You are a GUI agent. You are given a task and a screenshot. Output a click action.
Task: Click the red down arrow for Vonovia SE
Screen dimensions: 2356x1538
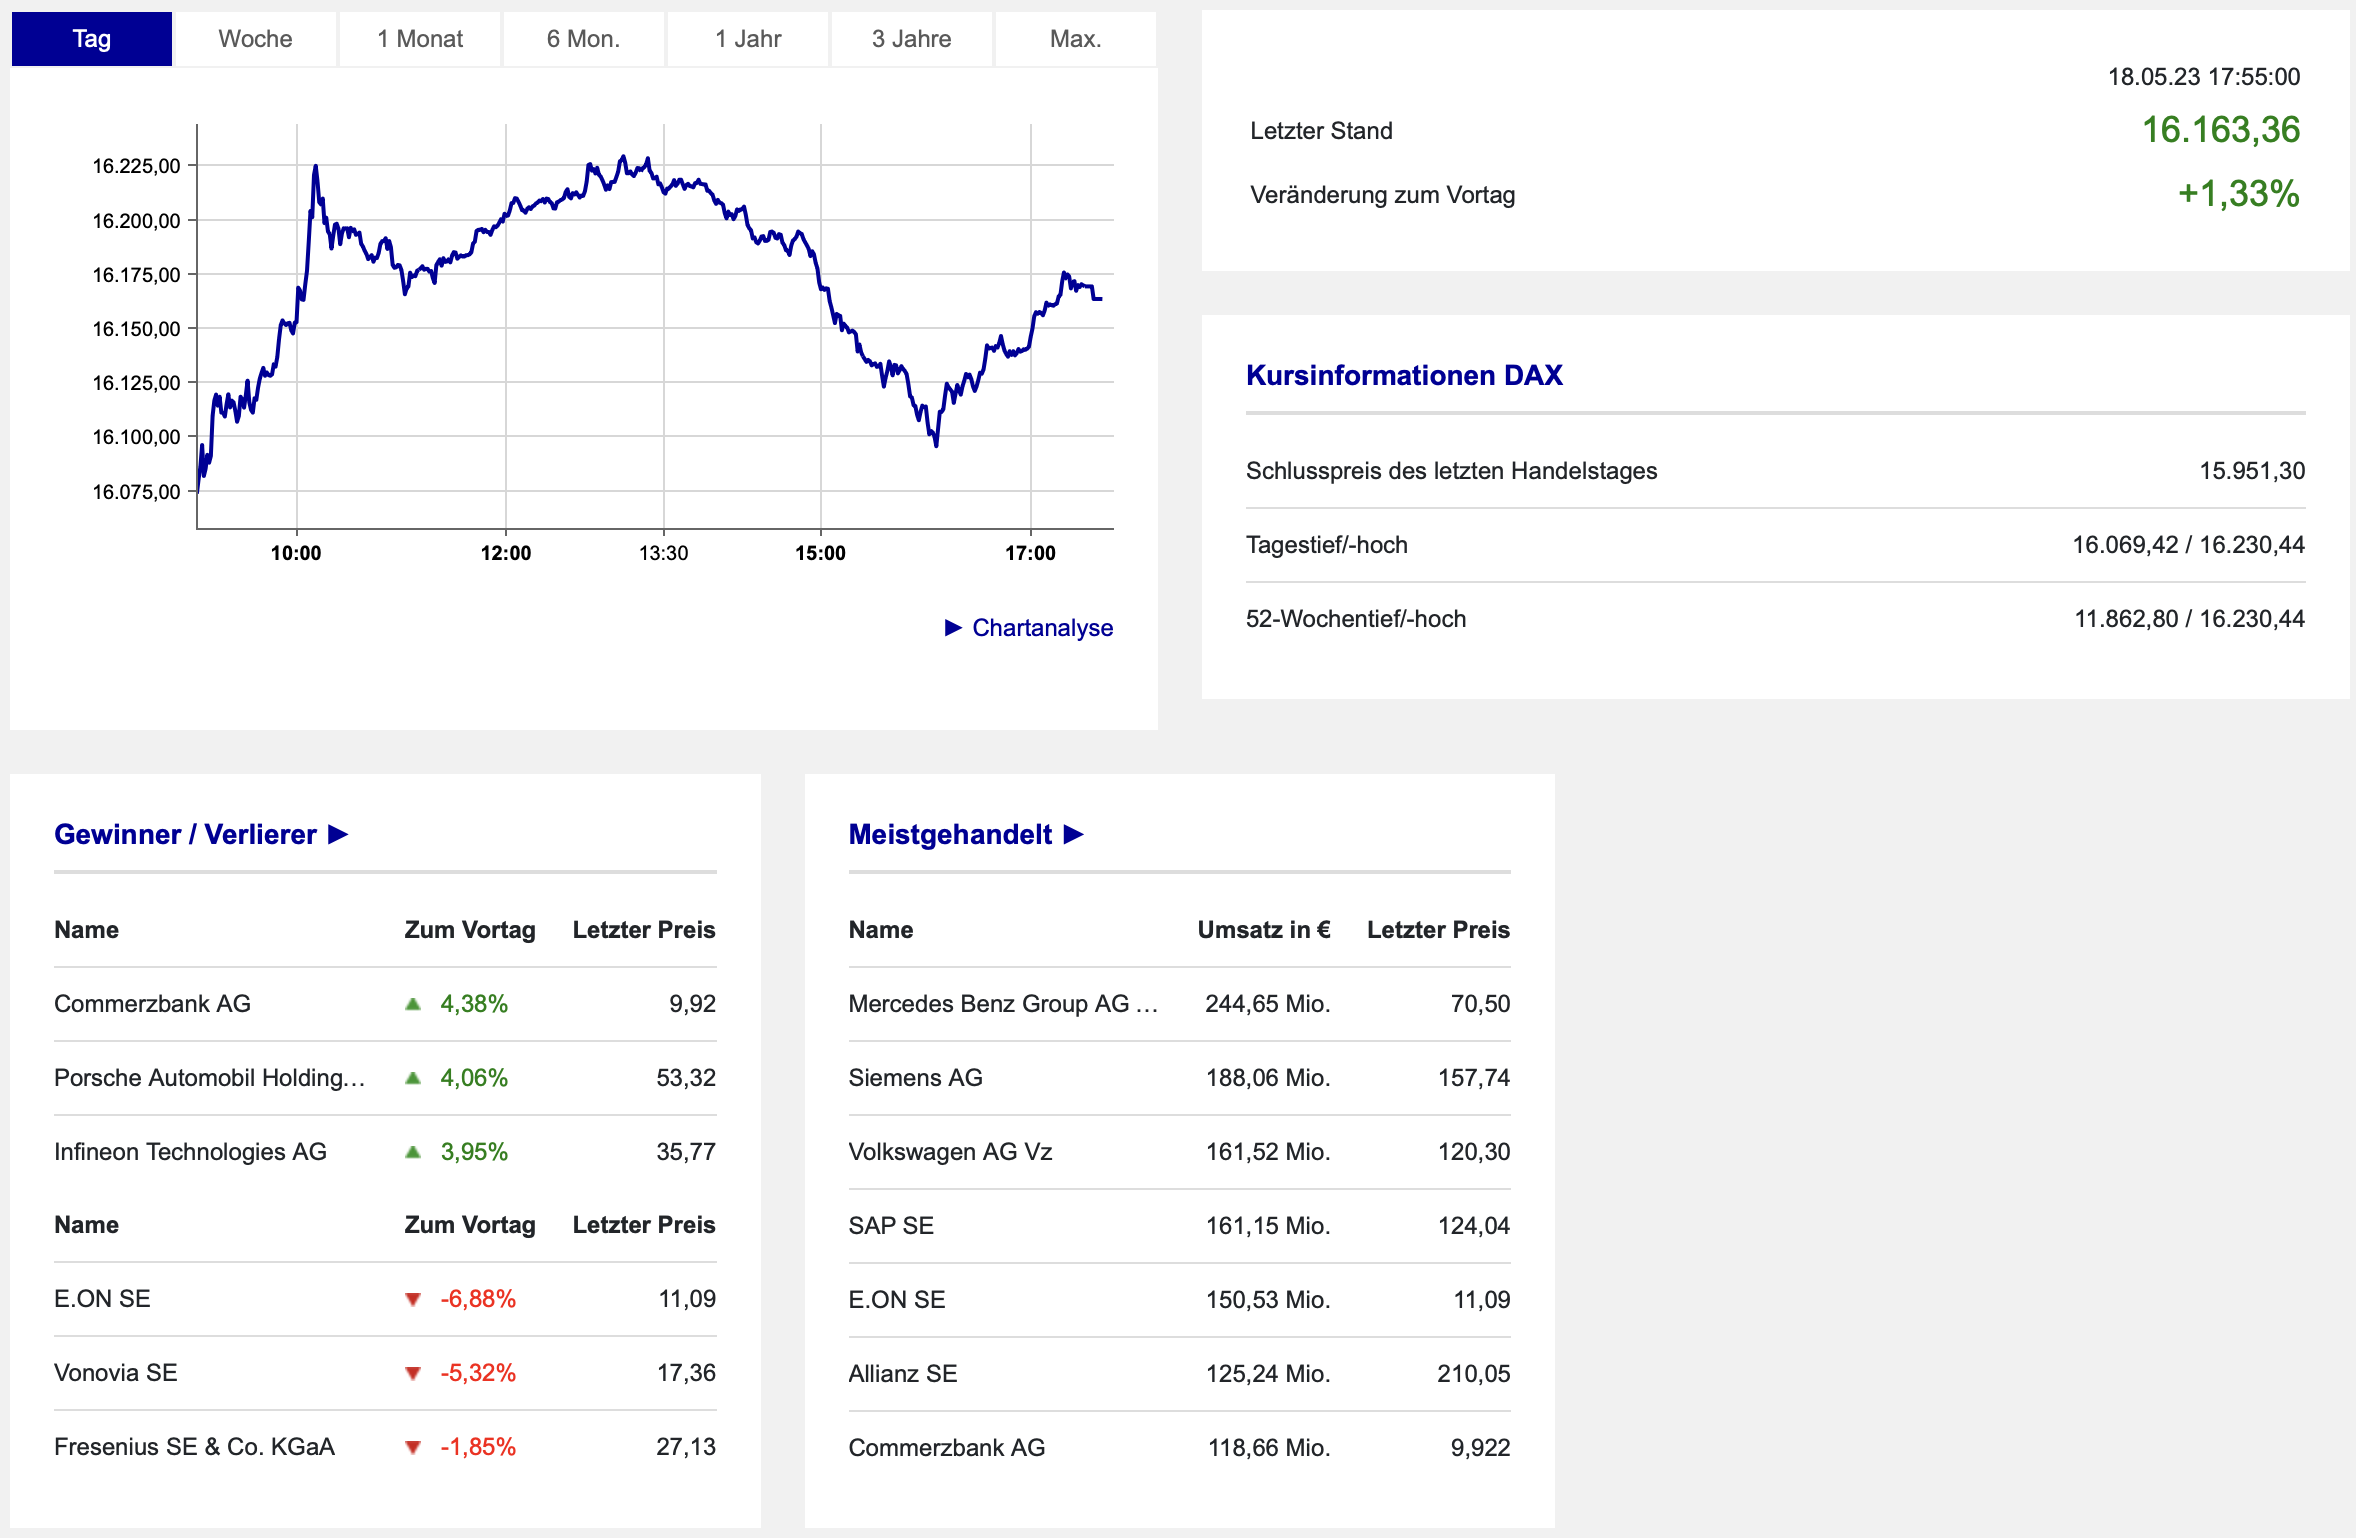pyautogui.click(x=413, y=1373)
